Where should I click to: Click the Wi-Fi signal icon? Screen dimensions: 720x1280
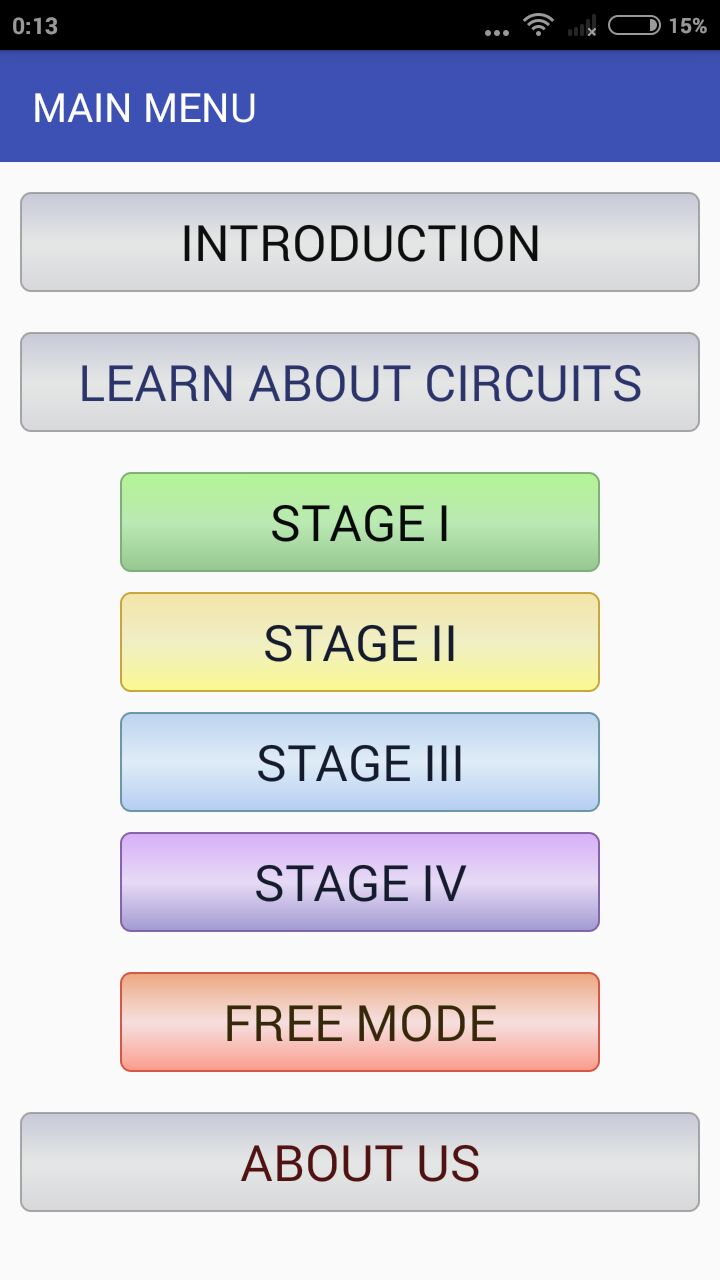click(x=539, y=25)
